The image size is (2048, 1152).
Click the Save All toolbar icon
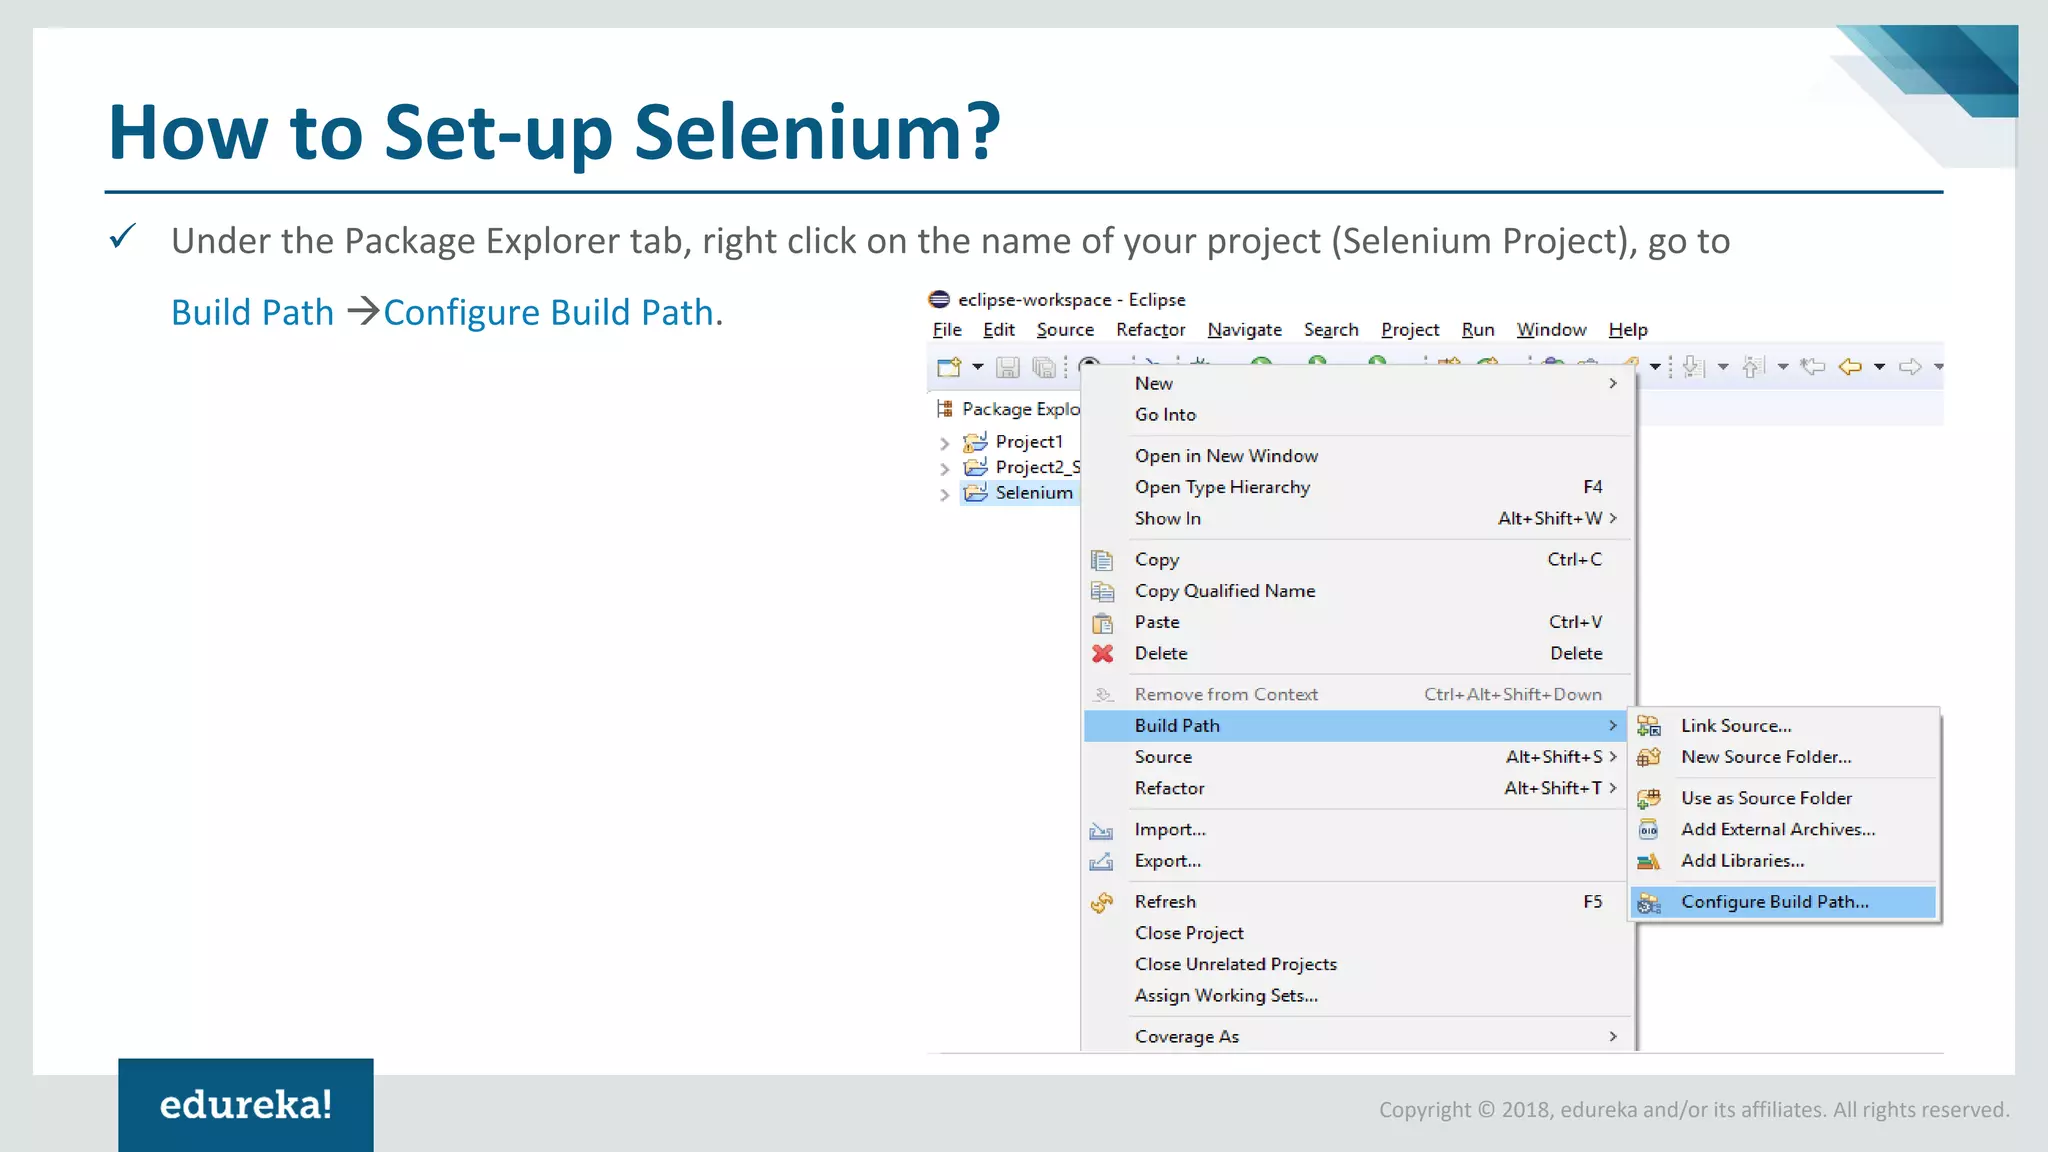[x=1043, y=368]
